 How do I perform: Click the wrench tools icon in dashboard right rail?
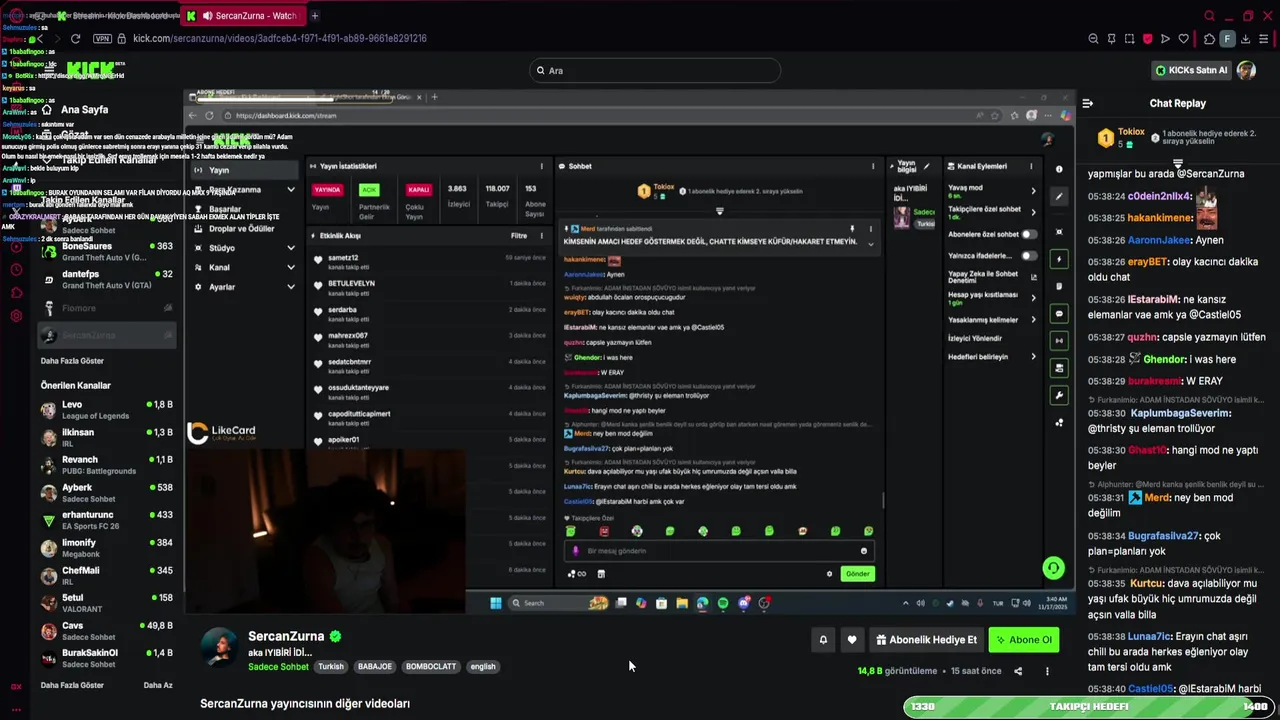click(1059, 396)
